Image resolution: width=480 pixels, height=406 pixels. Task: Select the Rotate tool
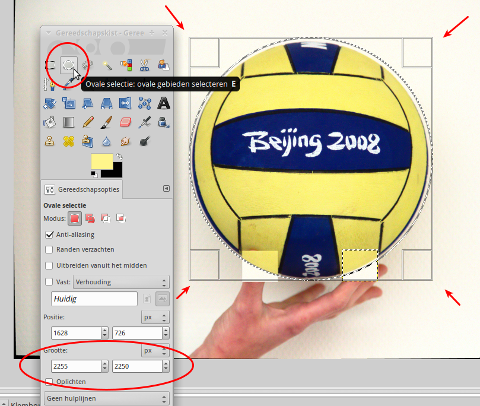tap(50, 103)
